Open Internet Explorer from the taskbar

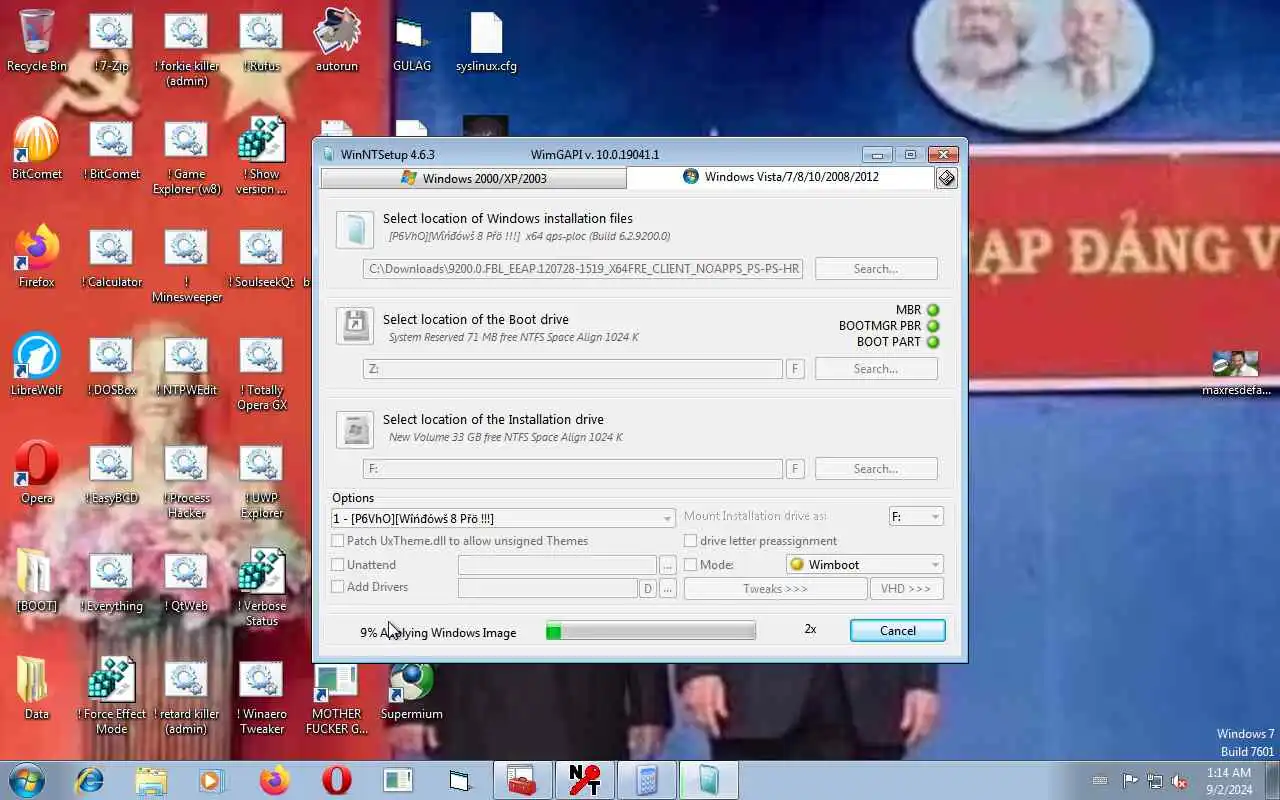90,780
